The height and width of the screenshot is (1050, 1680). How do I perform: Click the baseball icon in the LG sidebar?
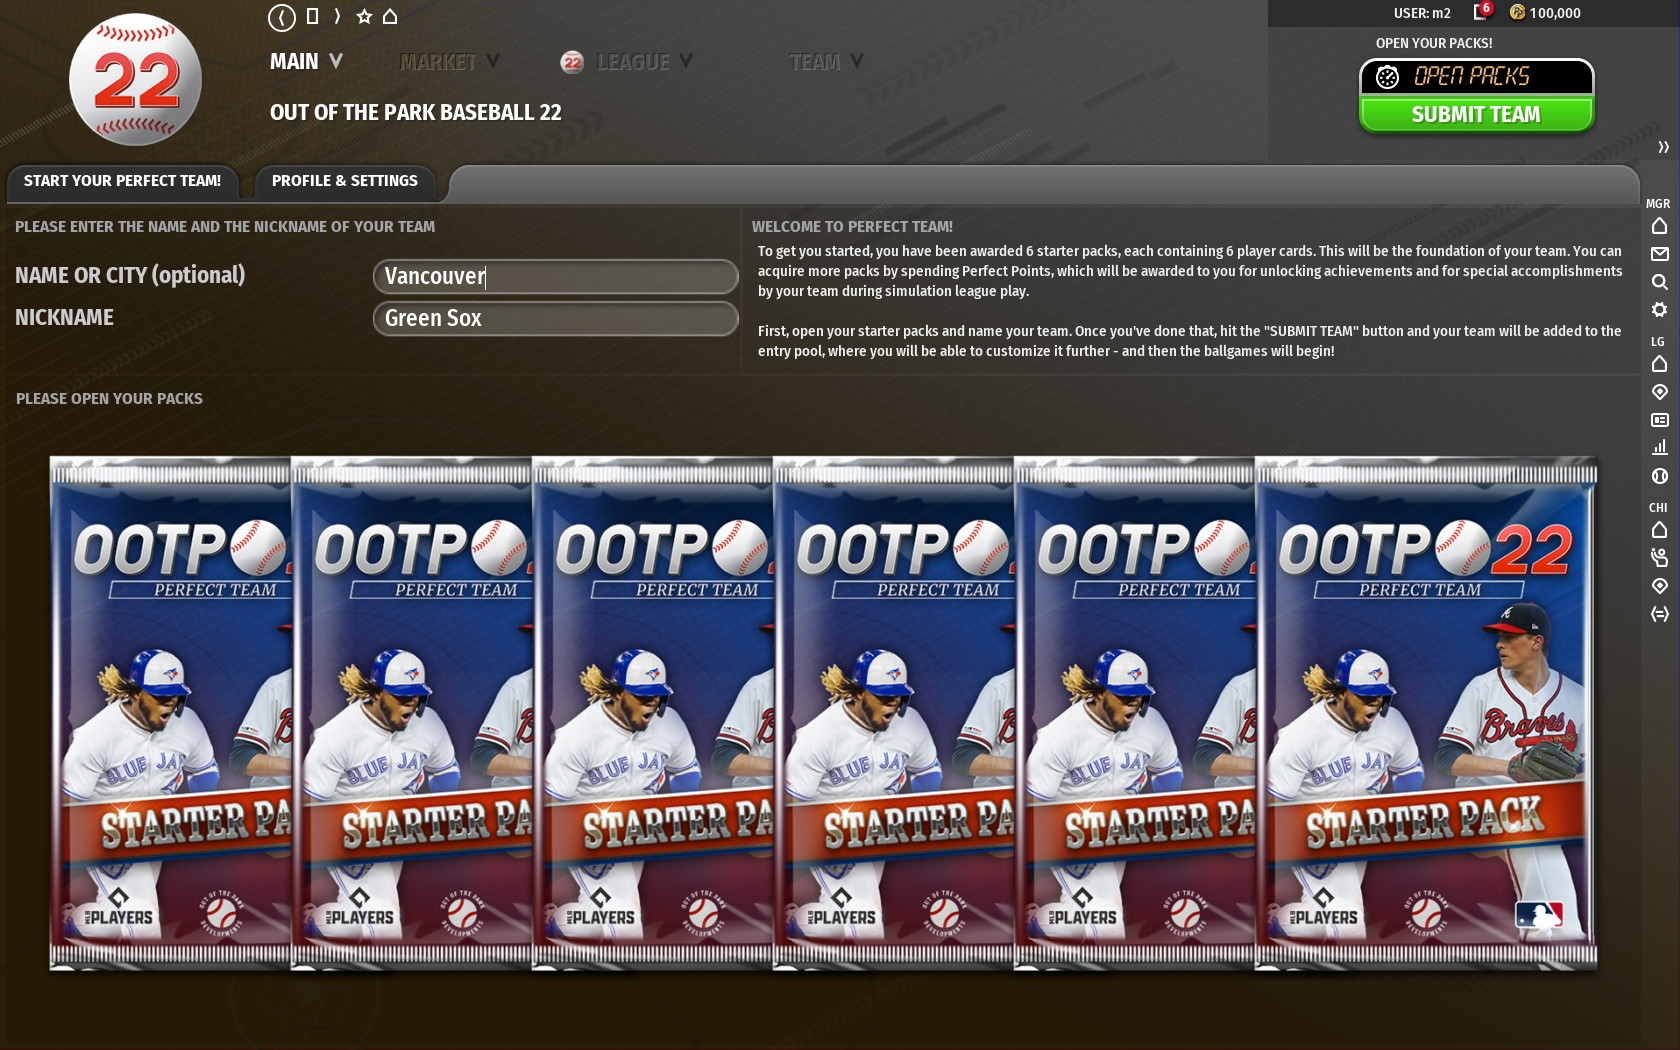click(x=1660, y=476)
